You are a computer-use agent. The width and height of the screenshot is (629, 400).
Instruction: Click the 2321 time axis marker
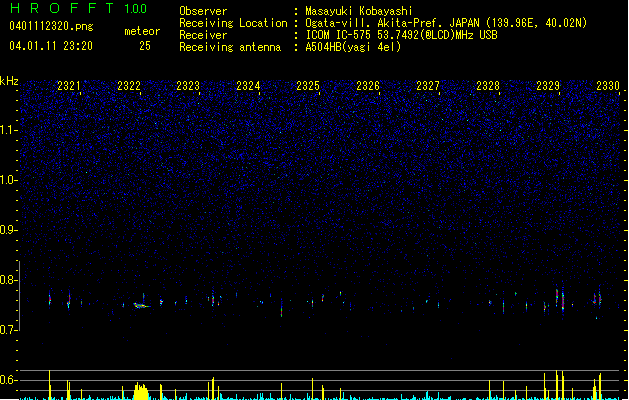point(69,86)
